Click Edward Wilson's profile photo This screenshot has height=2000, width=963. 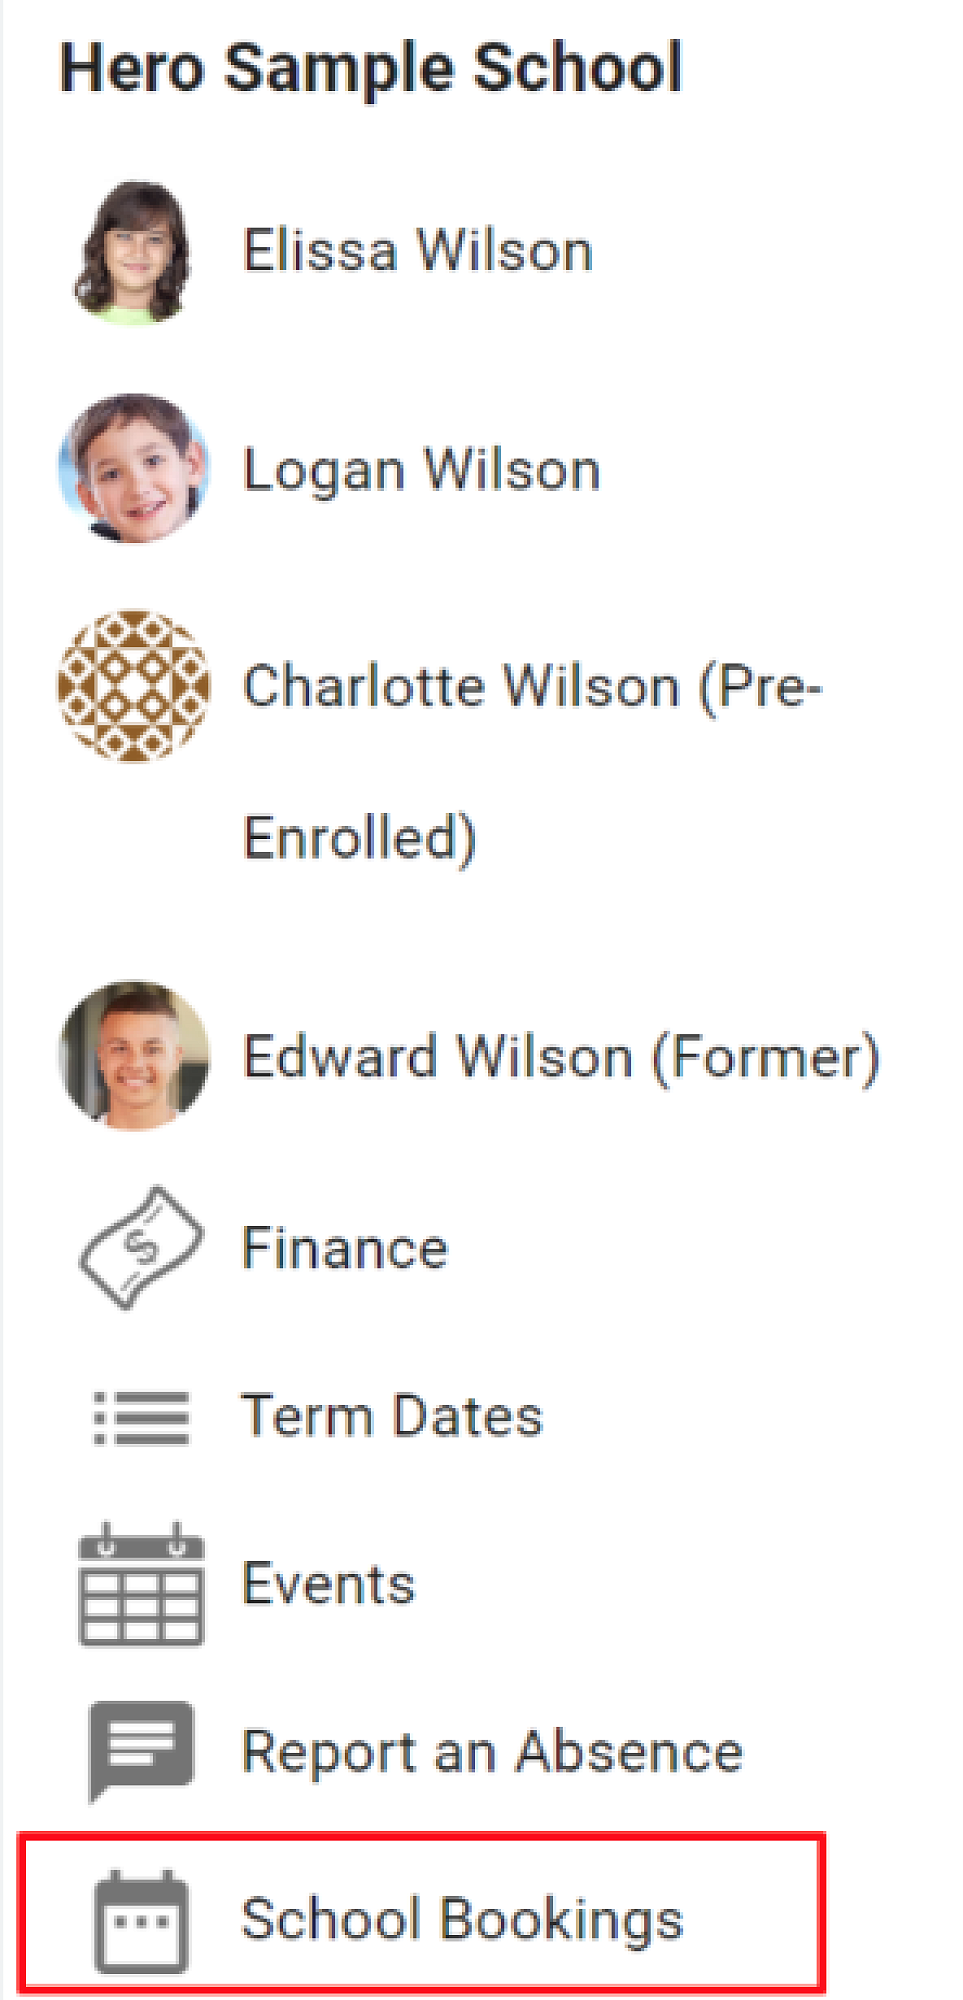coord(134,1056)
